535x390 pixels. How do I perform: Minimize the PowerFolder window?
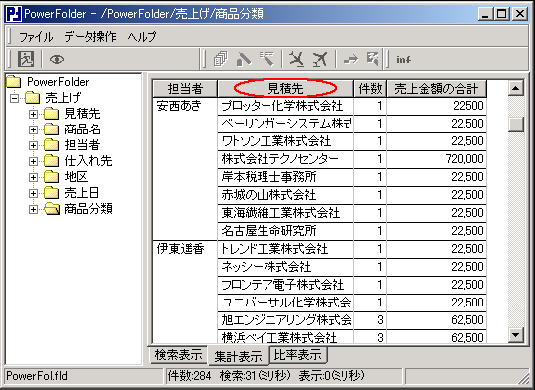click(x=486, y=14)
